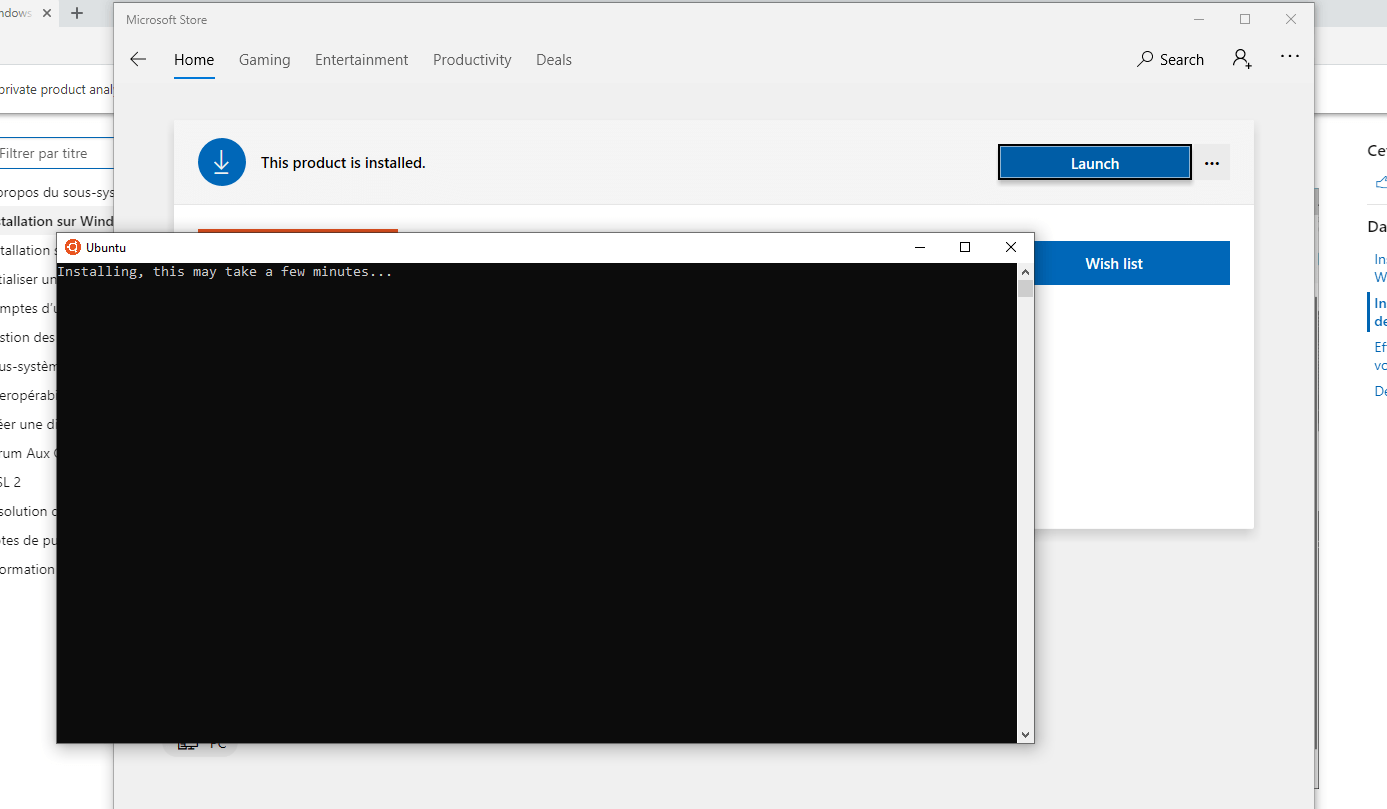Close the browser tab with the X

coord(48,13)
